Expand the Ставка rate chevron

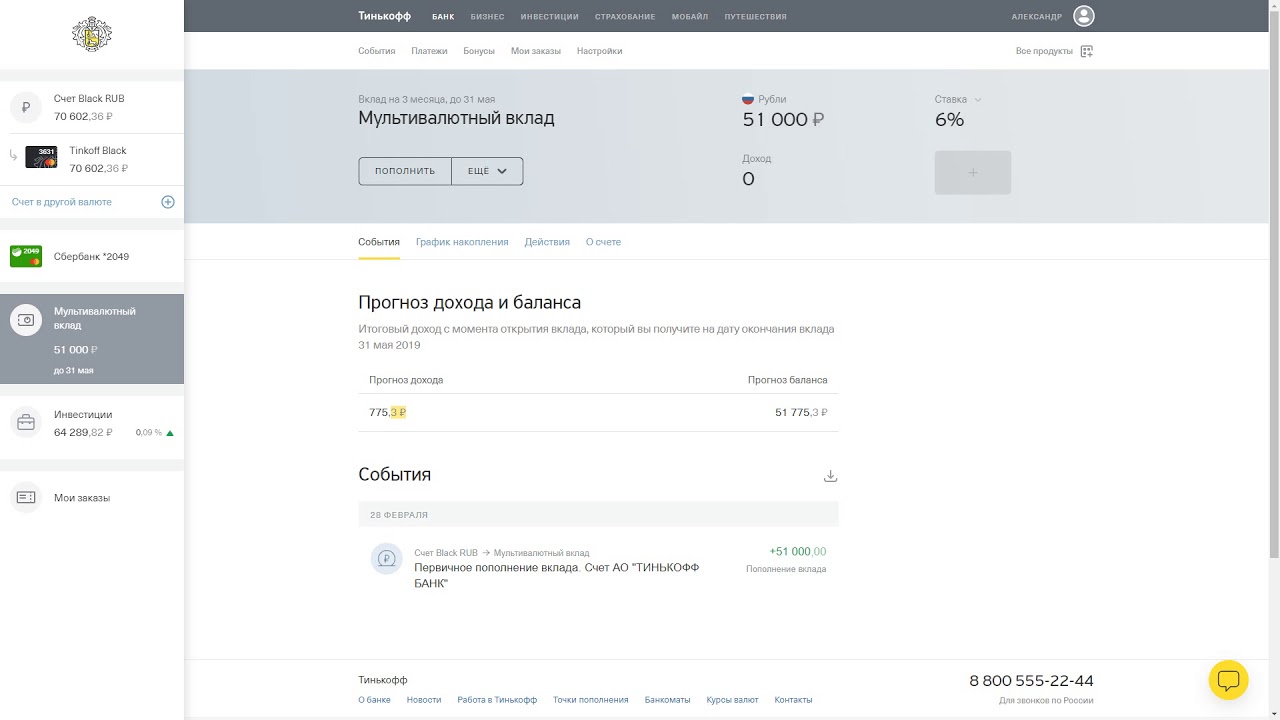coord(978,100)
